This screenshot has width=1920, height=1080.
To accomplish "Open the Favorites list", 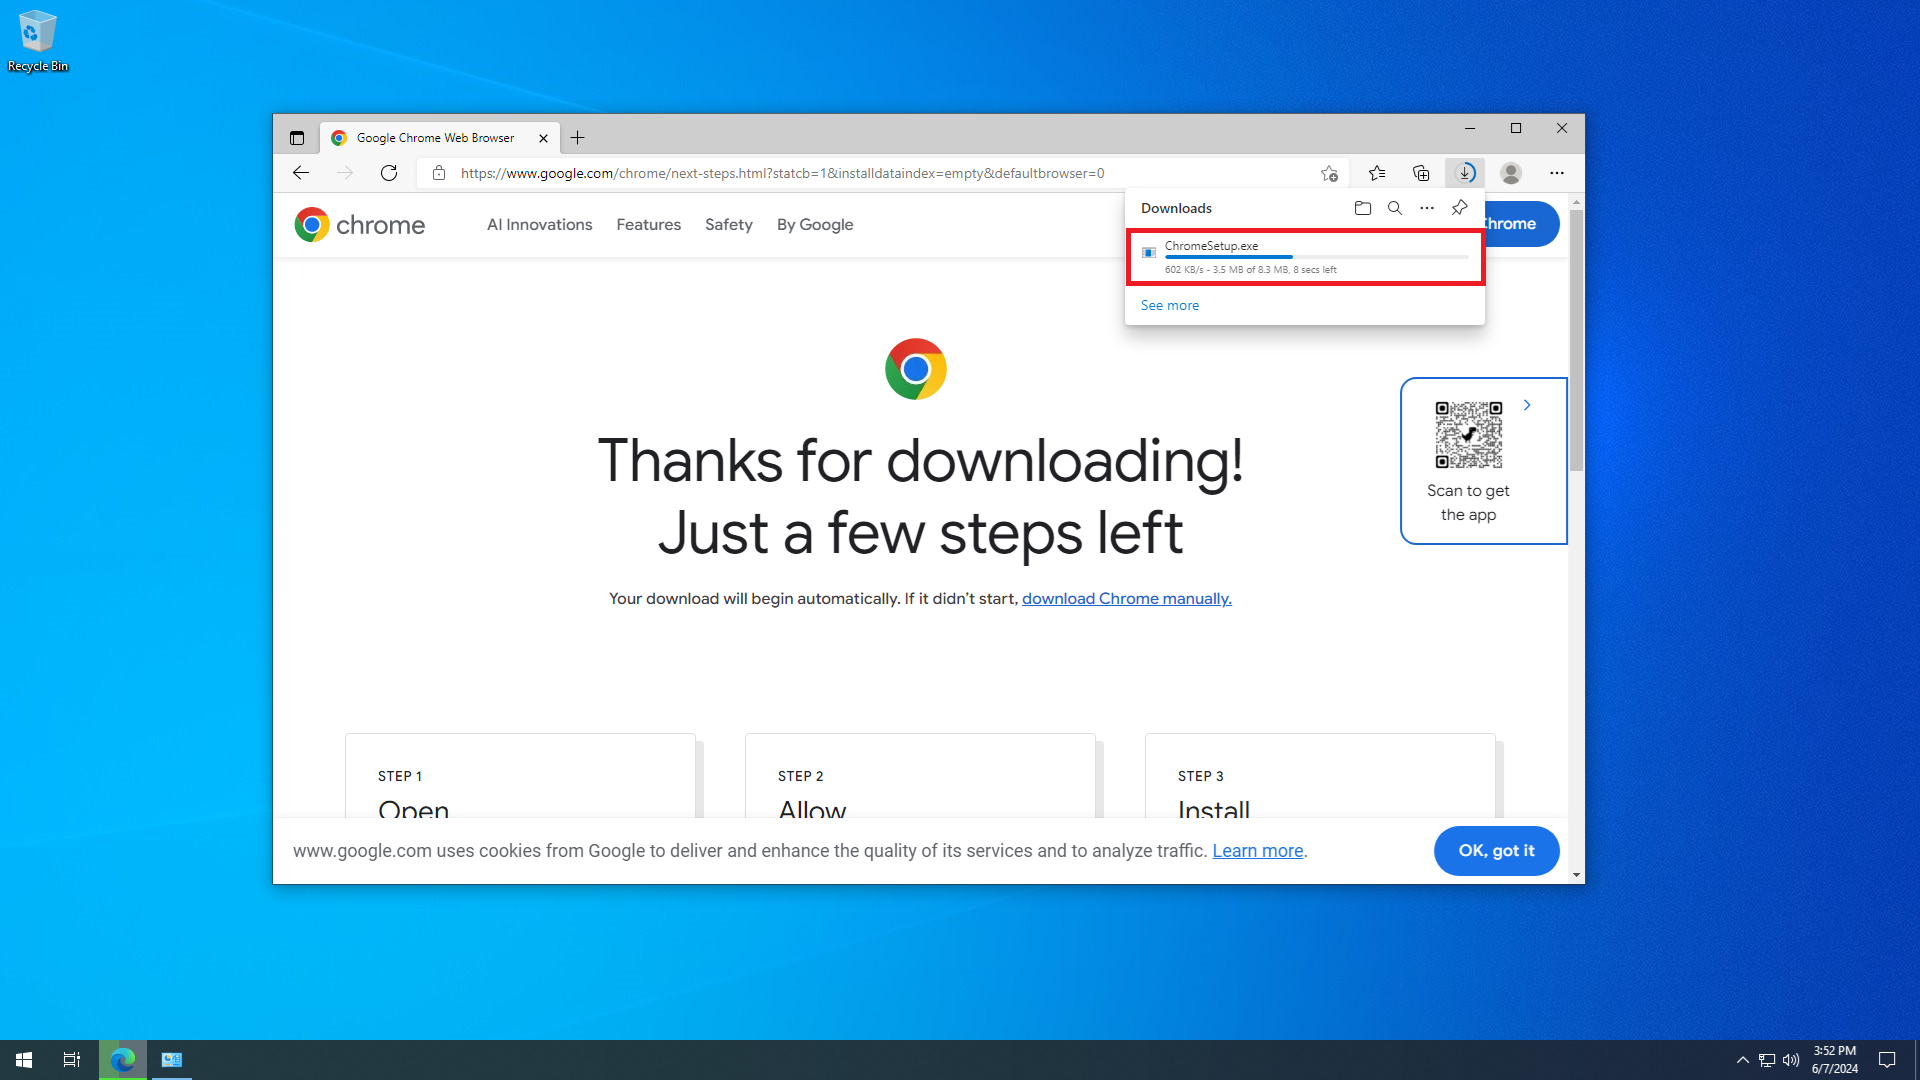I will [1377, 173].
